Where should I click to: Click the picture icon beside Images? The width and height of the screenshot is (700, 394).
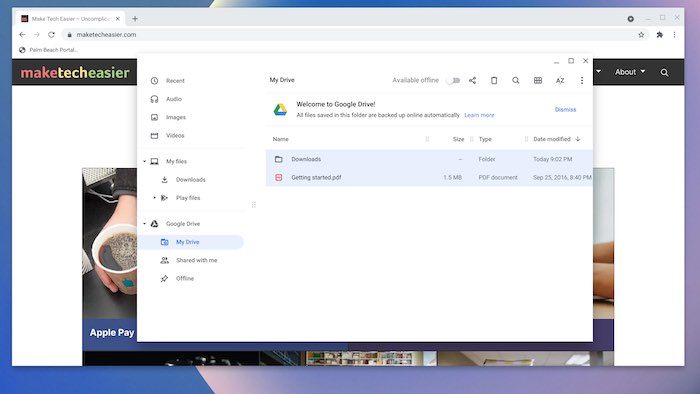(154, 117)
